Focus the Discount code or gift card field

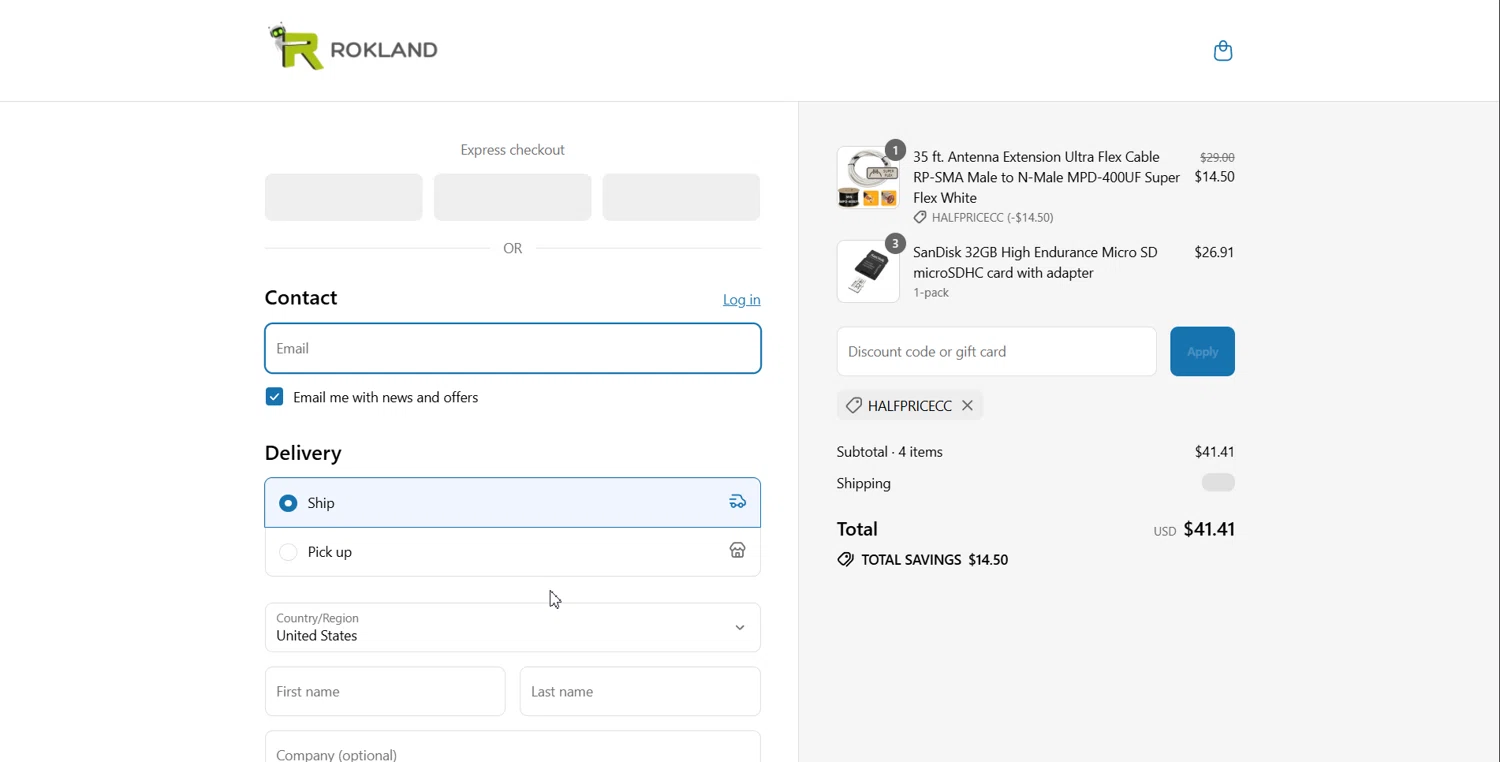(x=996, y=352)
